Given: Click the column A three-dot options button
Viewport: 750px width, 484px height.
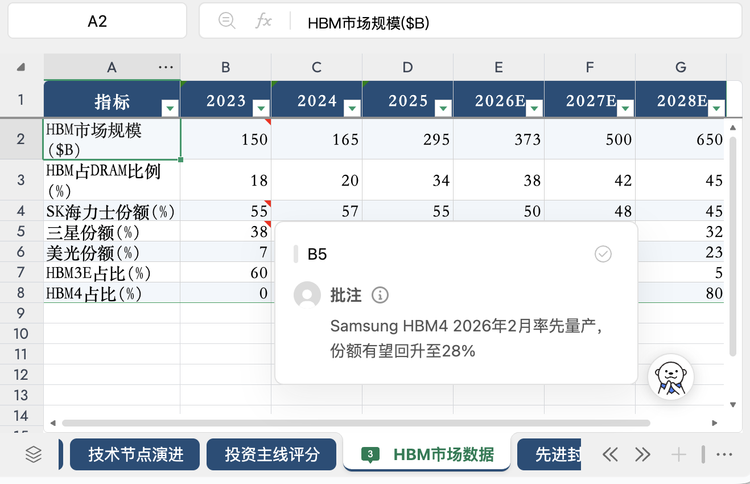Looking at the screenshot, I should 165,67.
